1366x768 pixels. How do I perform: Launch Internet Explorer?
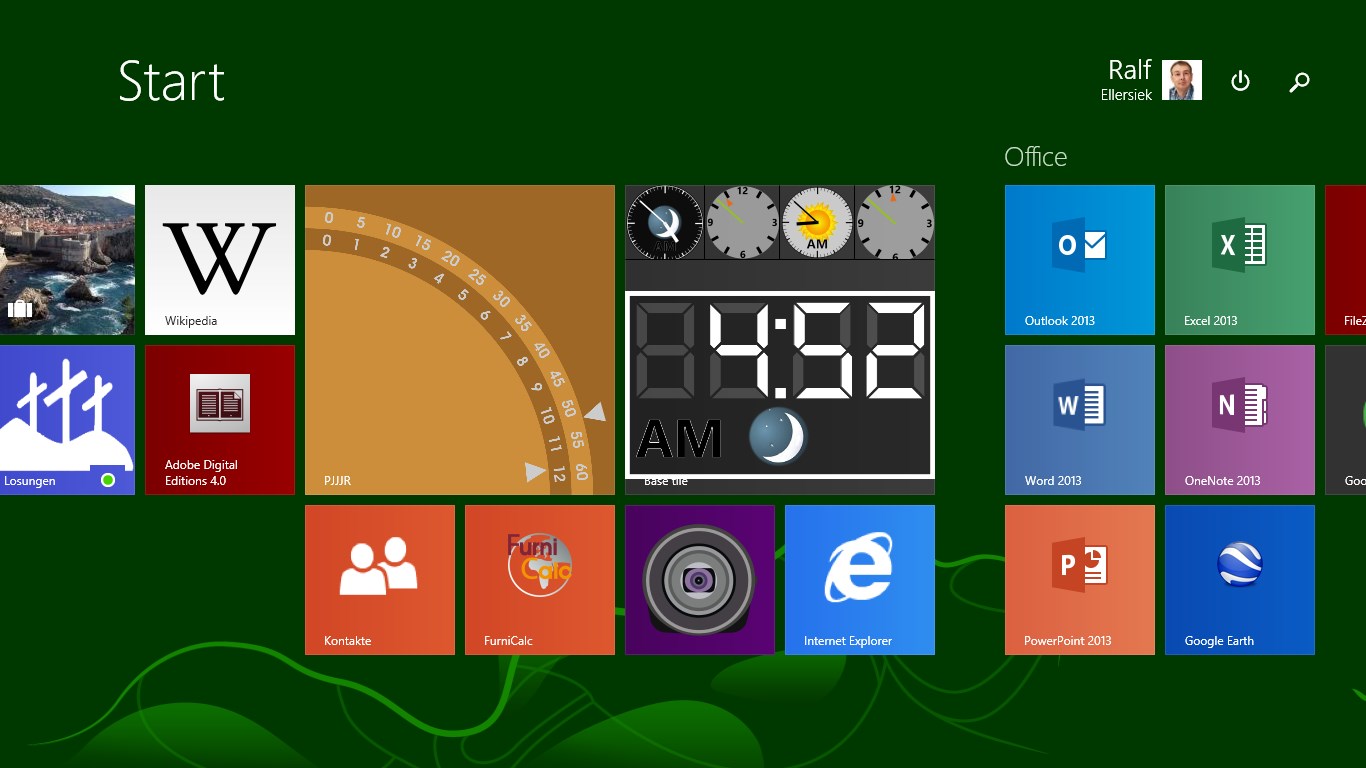click(x=859, y=579)
